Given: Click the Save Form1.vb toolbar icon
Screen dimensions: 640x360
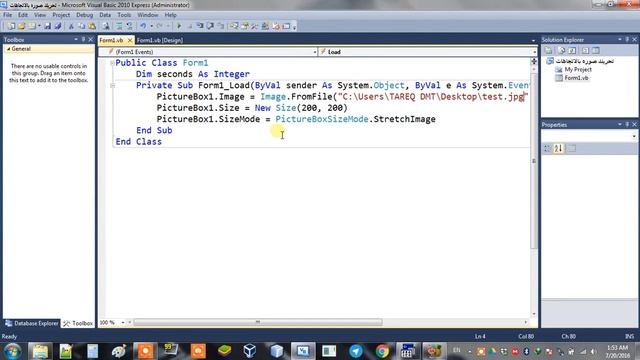Looking at the screenshot, I should click(48, 26).
